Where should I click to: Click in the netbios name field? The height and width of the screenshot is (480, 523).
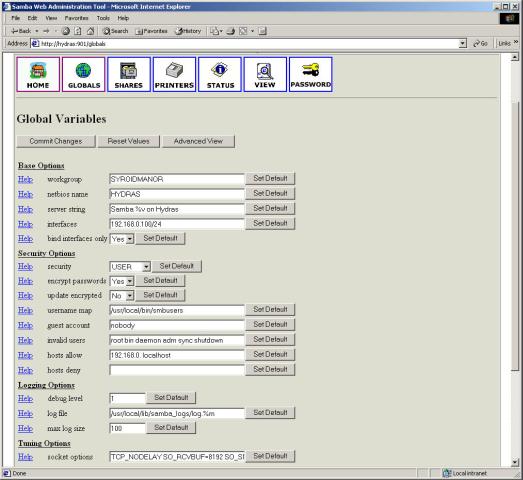click(x=177, y=194)
